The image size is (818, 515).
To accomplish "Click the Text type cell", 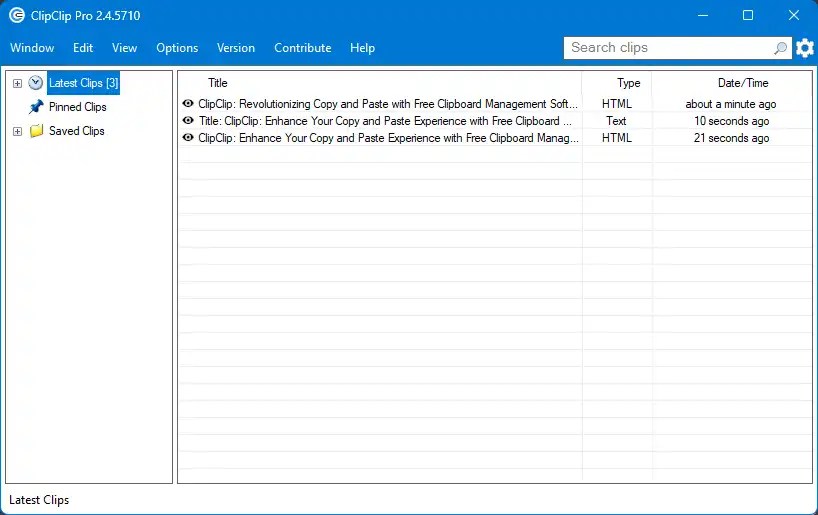I will click(616, 121).
